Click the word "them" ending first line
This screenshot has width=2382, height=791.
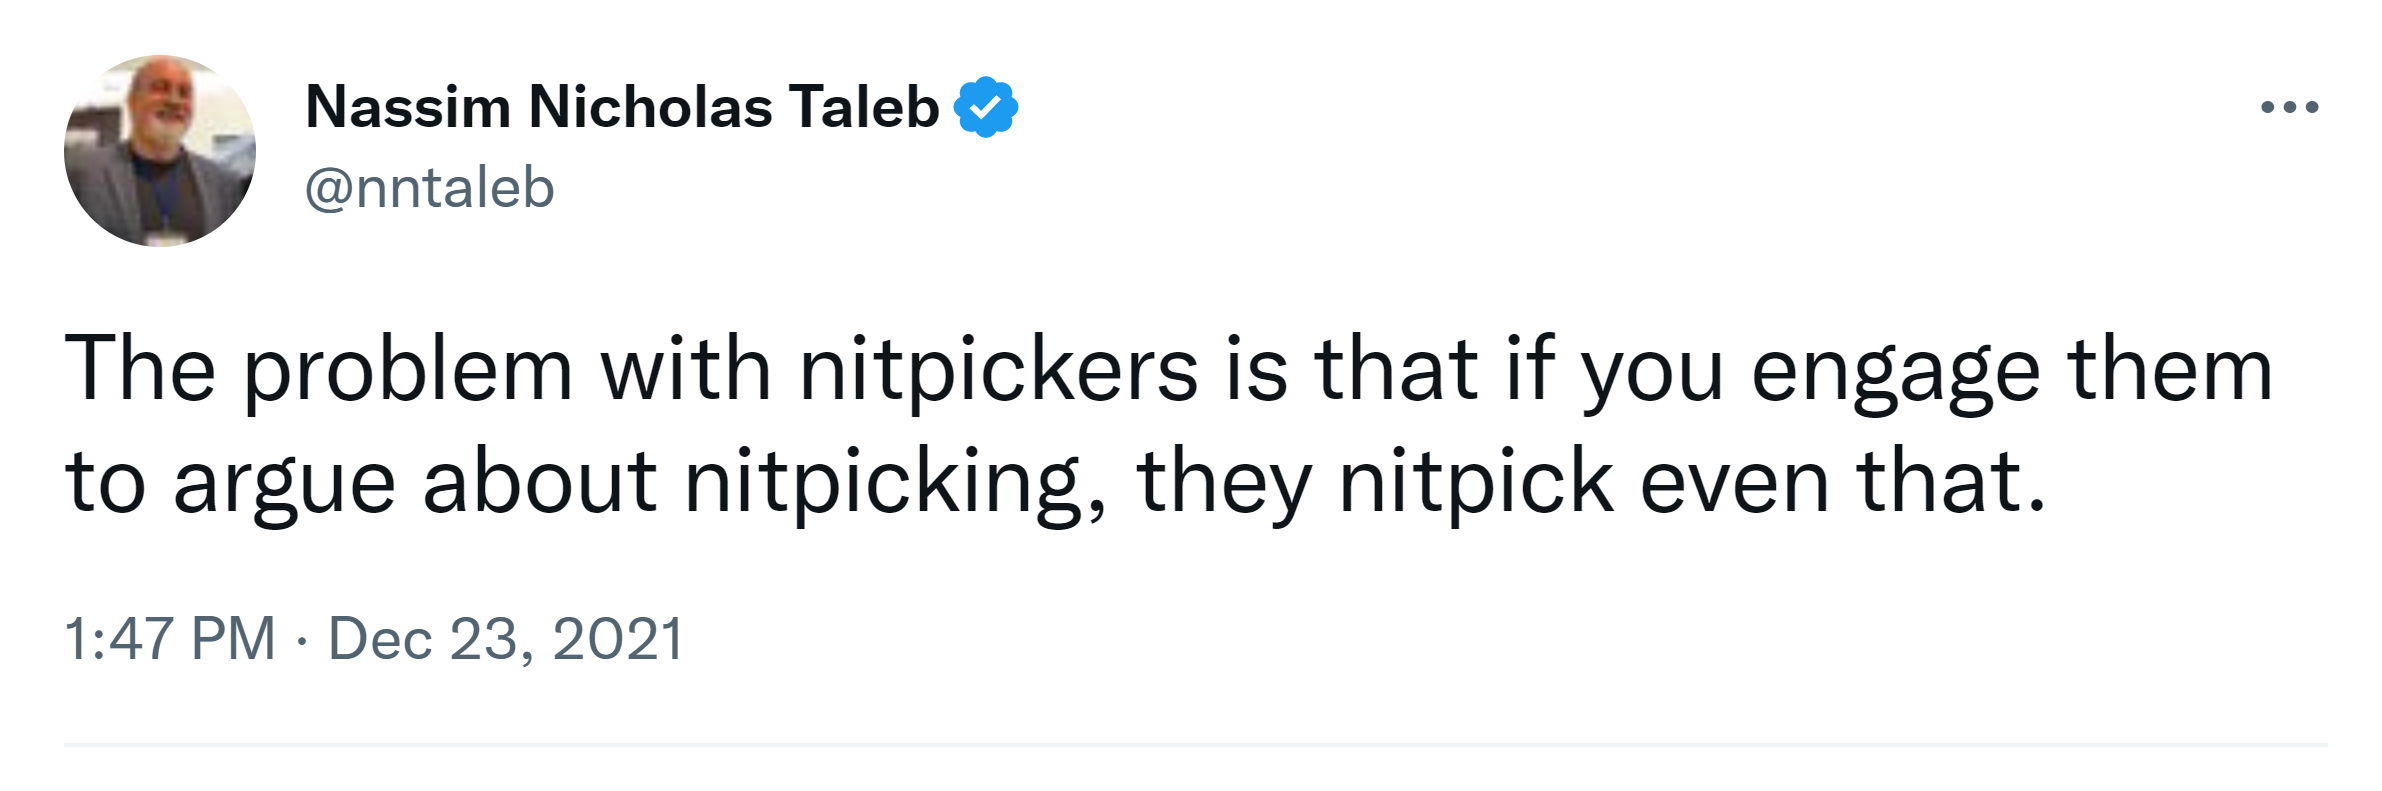pyautogui.click(x=2170, y=372)
